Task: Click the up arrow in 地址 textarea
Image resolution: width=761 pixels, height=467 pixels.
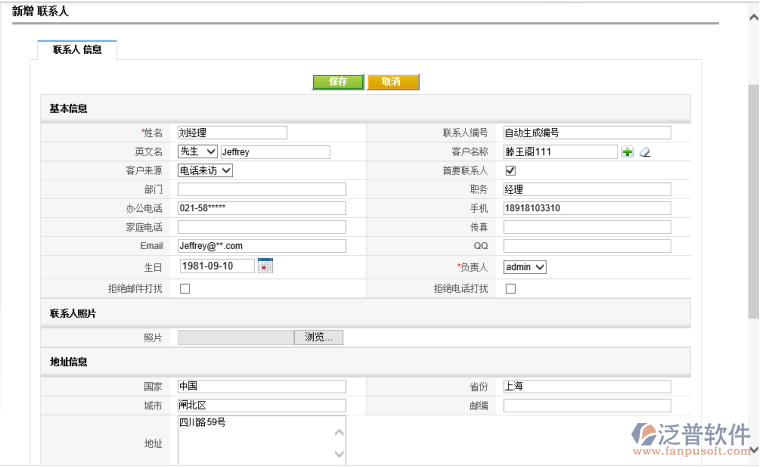Action: click(x=338, y=432)
